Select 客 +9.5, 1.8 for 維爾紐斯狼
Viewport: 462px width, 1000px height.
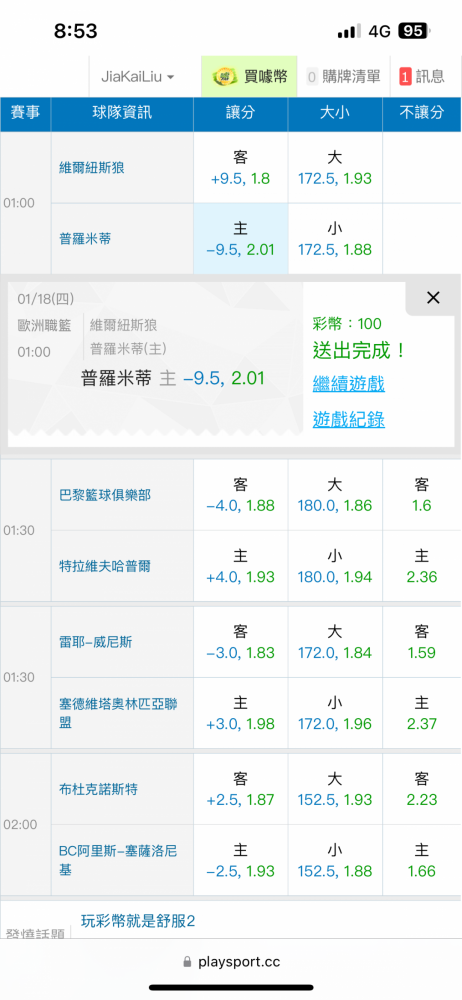pyautogui.click(x=241, y=168)
